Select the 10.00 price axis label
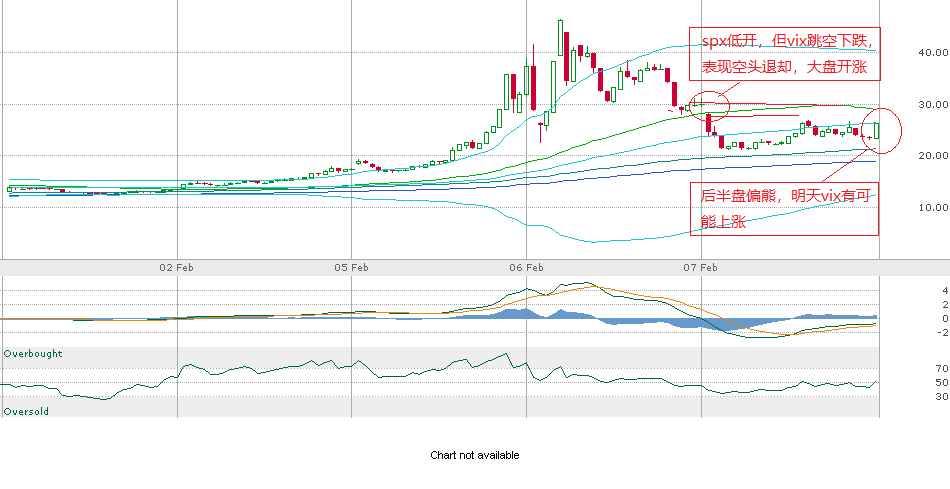The height and width of the screenshot is (489, 950). (x=930, y=208)
